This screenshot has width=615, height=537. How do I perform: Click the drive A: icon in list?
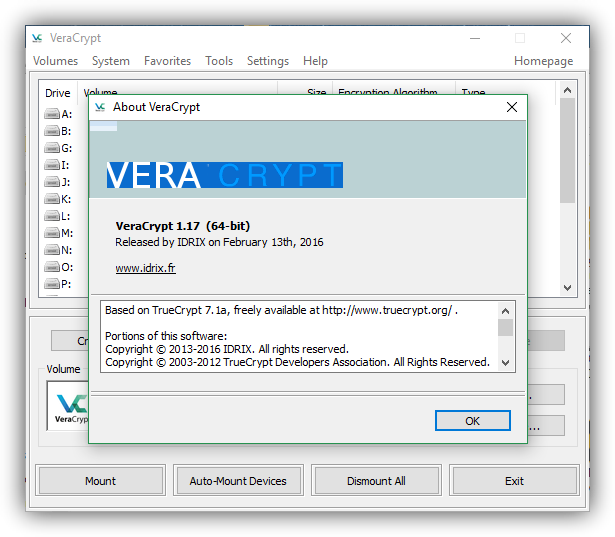52,114
